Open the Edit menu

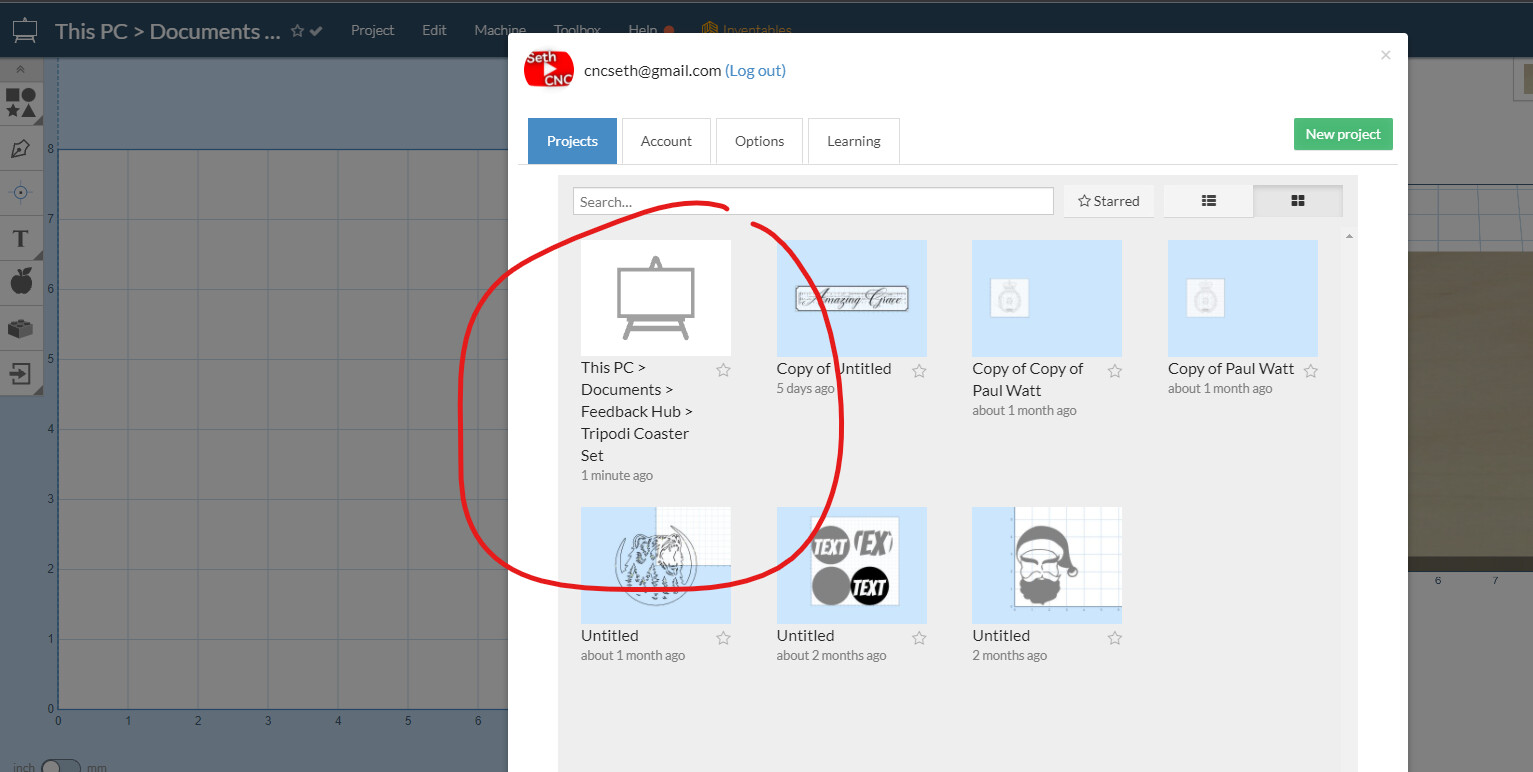[x=434, y=30]
